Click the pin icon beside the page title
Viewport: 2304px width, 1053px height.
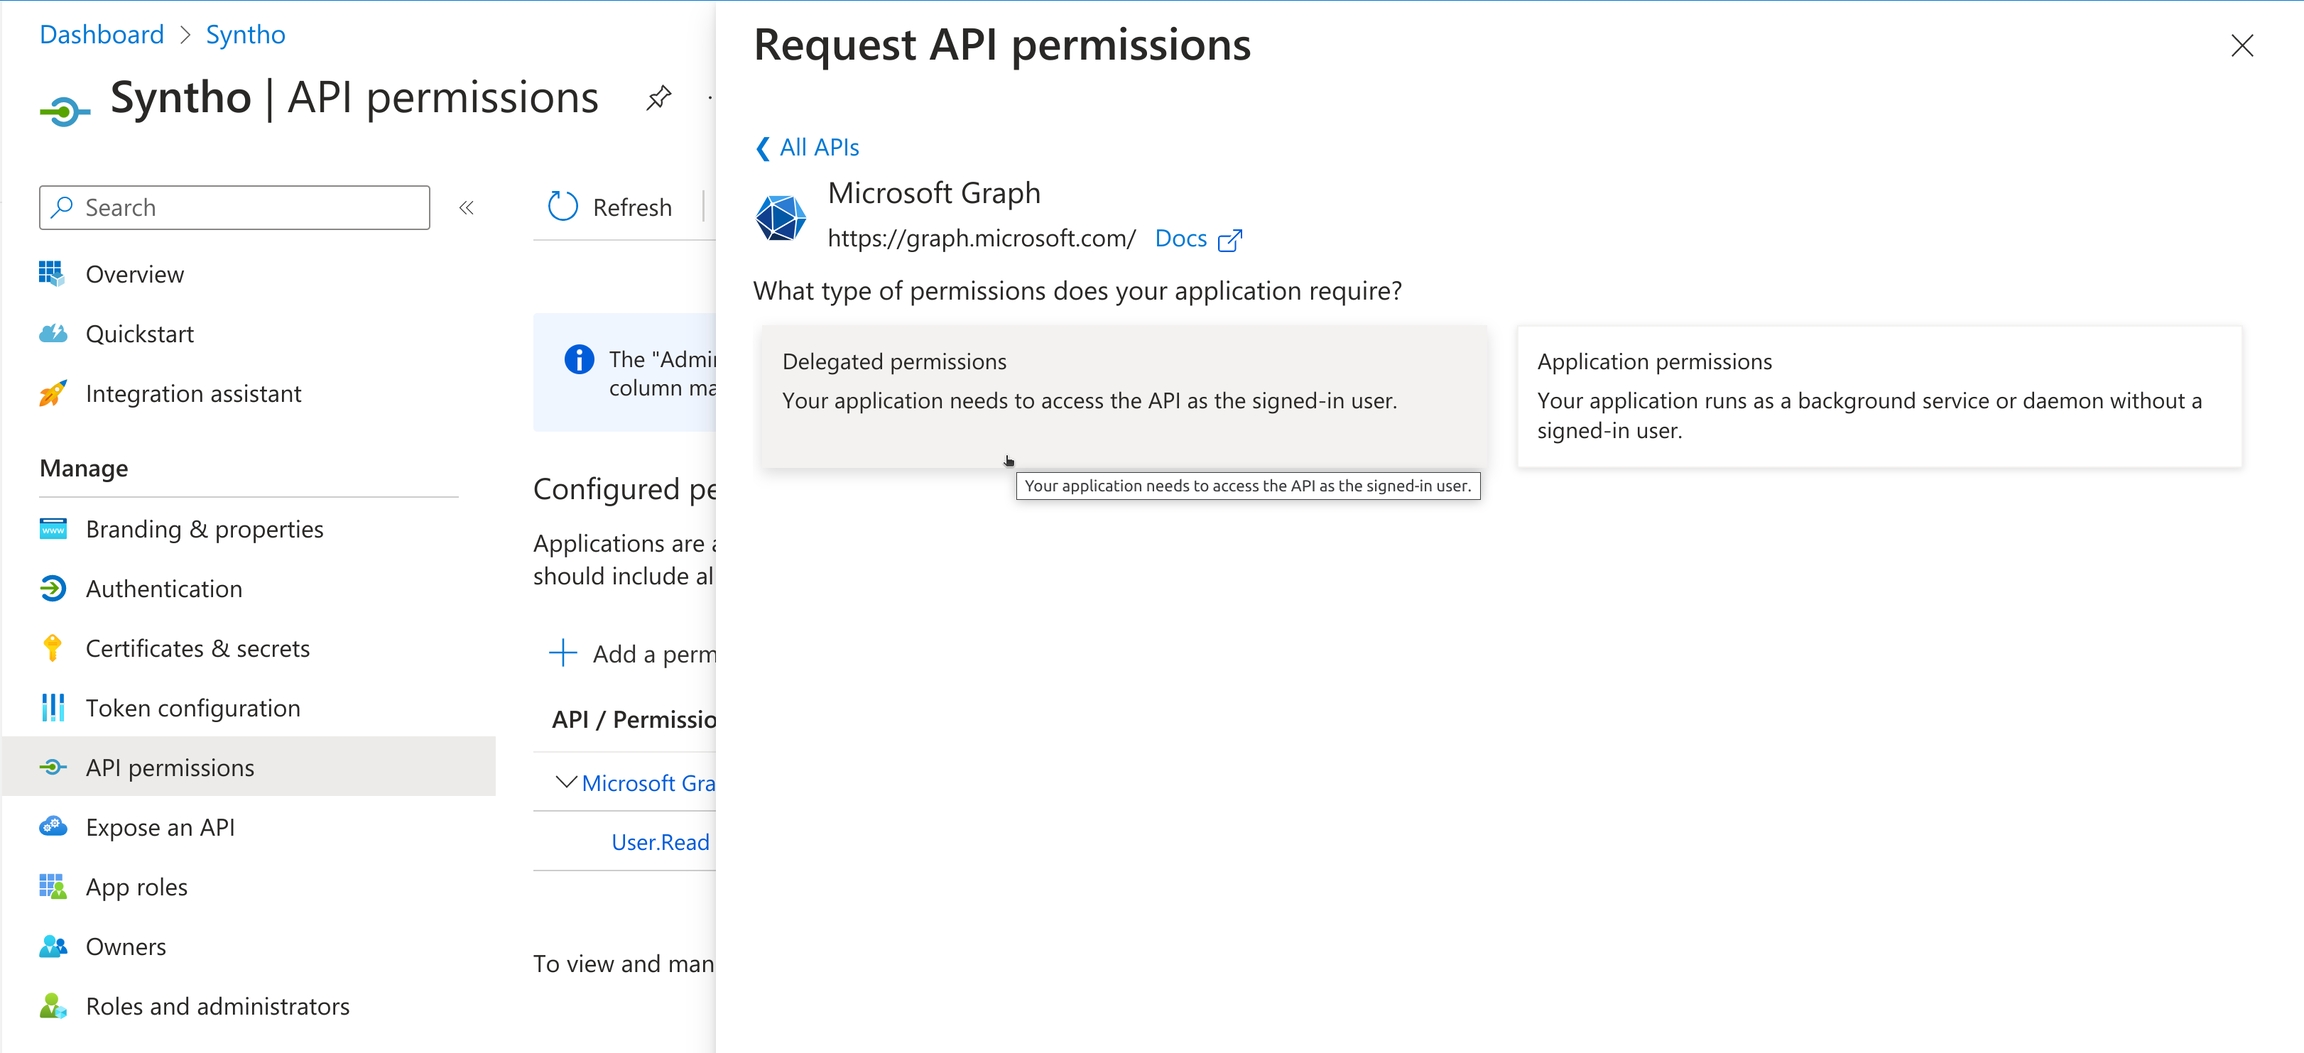[658, 98]
